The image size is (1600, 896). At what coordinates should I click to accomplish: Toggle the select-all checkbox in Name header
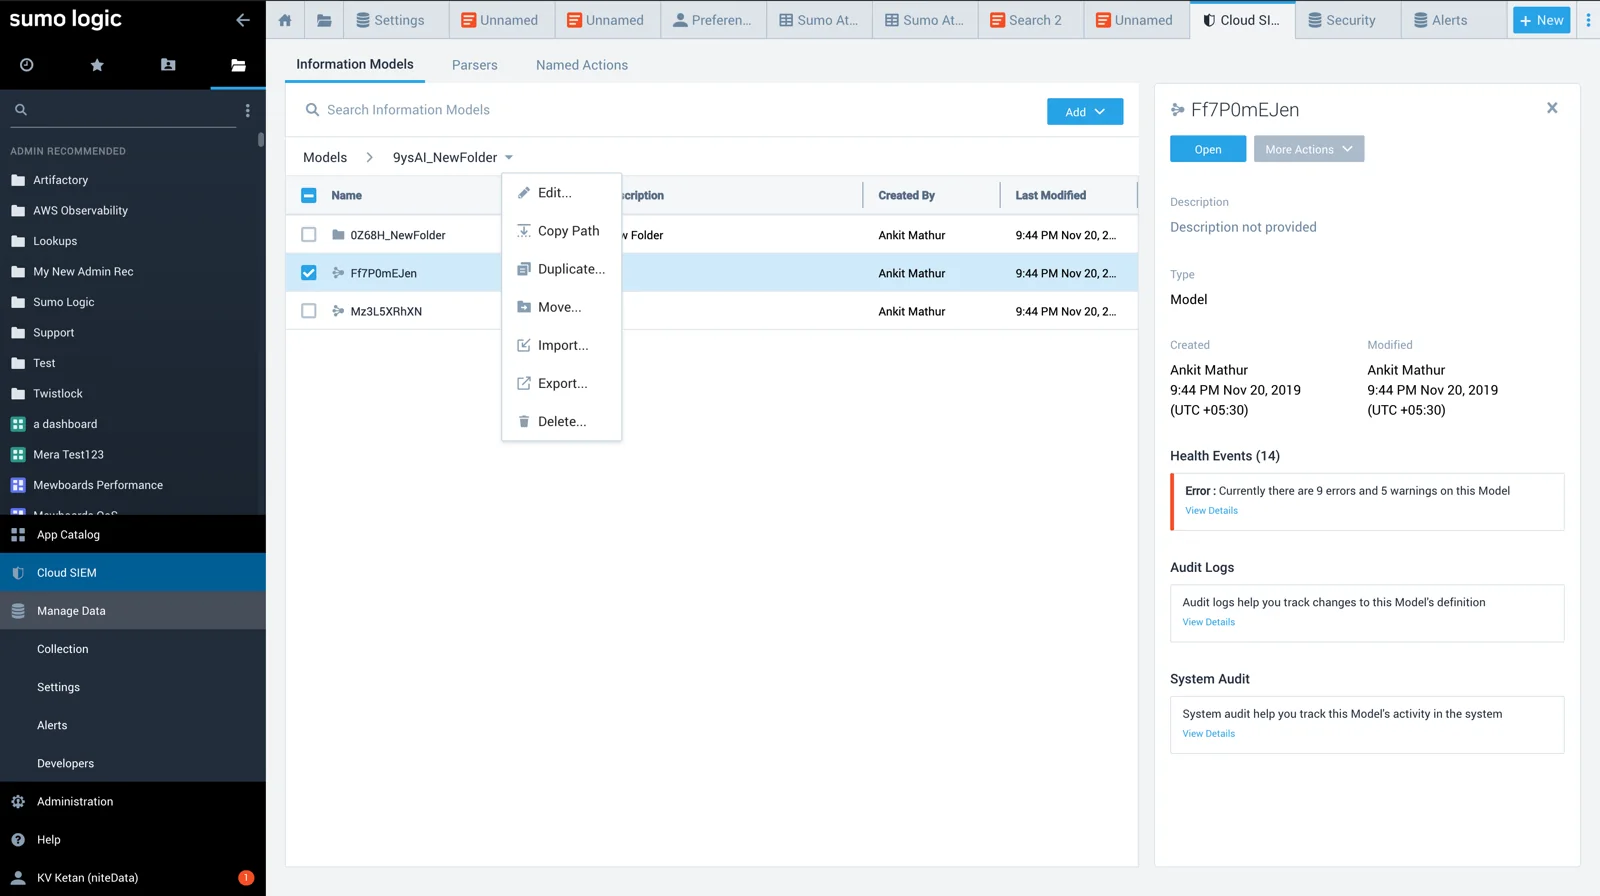pyautogui.click(x=309, y=196)
